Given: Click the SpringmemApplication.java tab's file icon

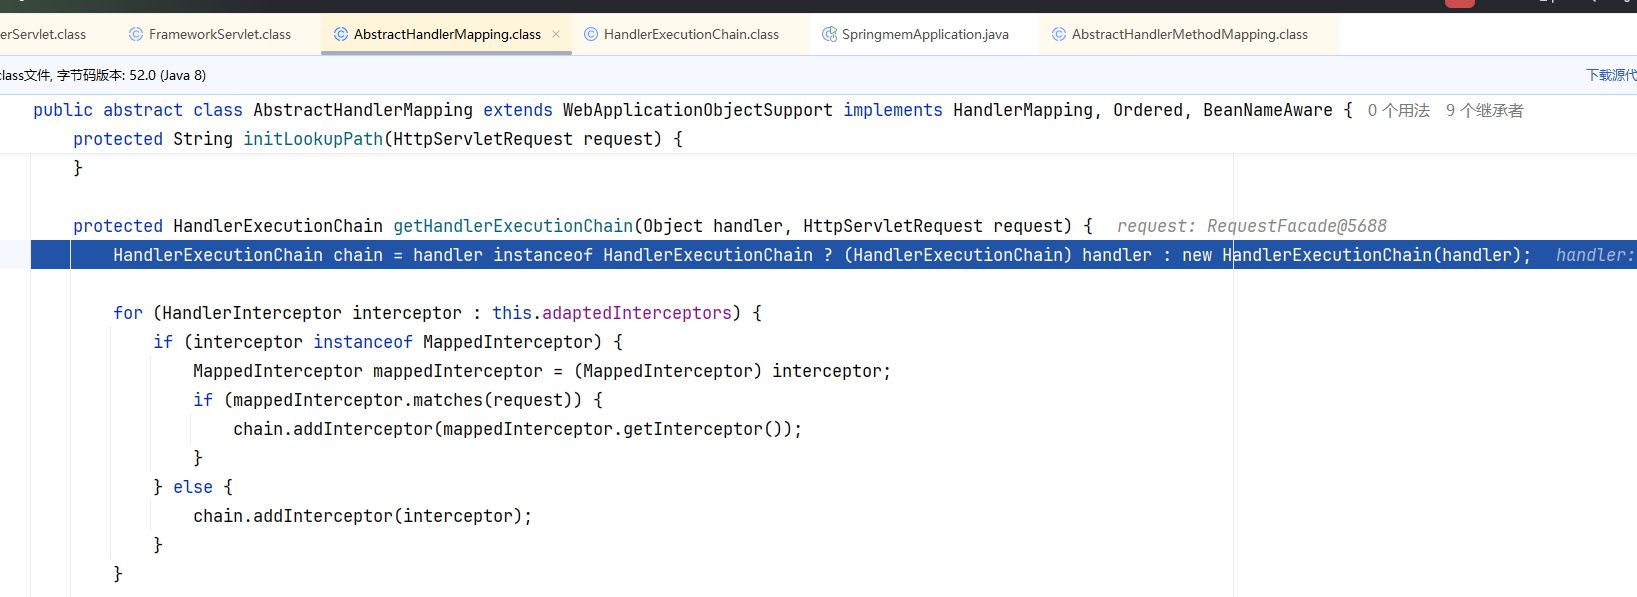Looking at the screenshot, I should [829, 34].
